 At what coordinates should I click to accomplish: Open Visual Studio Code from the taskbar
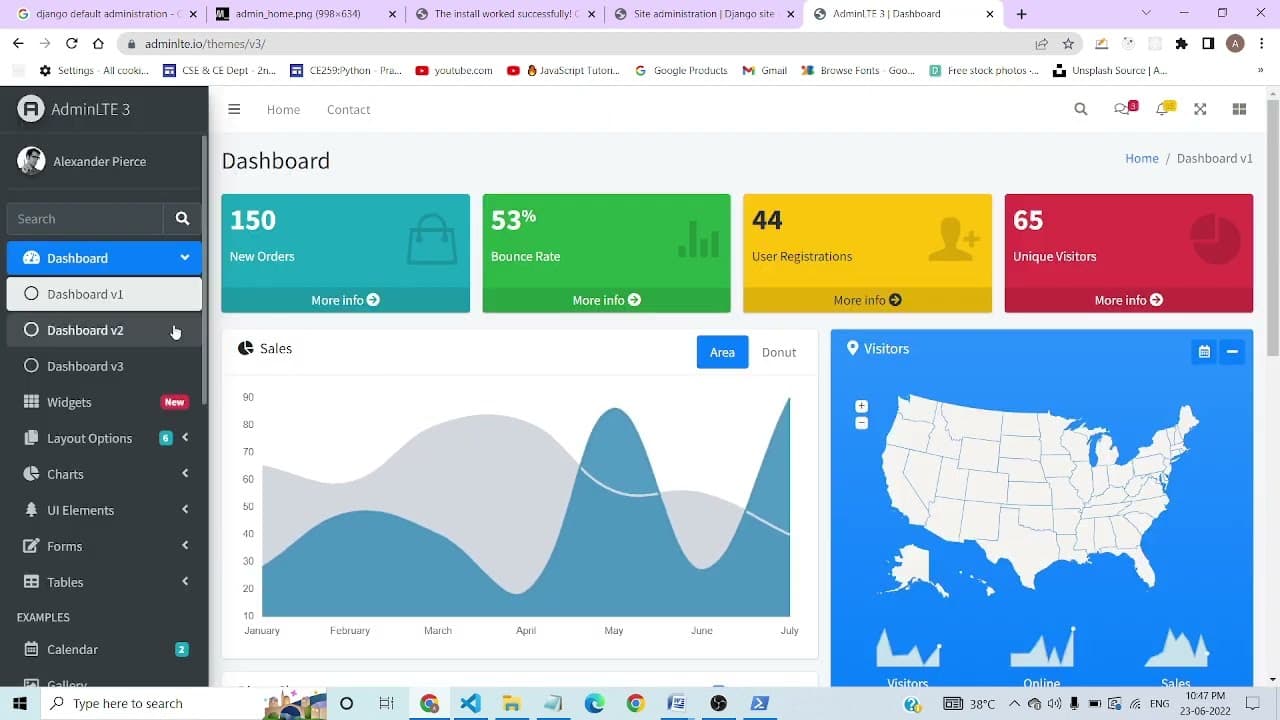click(x=470, y=703)
